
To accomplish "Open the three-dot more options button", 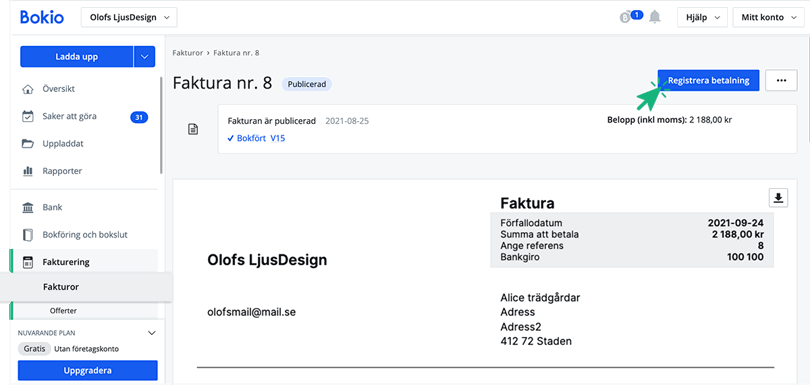I will pyautogui.click(x=781, y=81).
